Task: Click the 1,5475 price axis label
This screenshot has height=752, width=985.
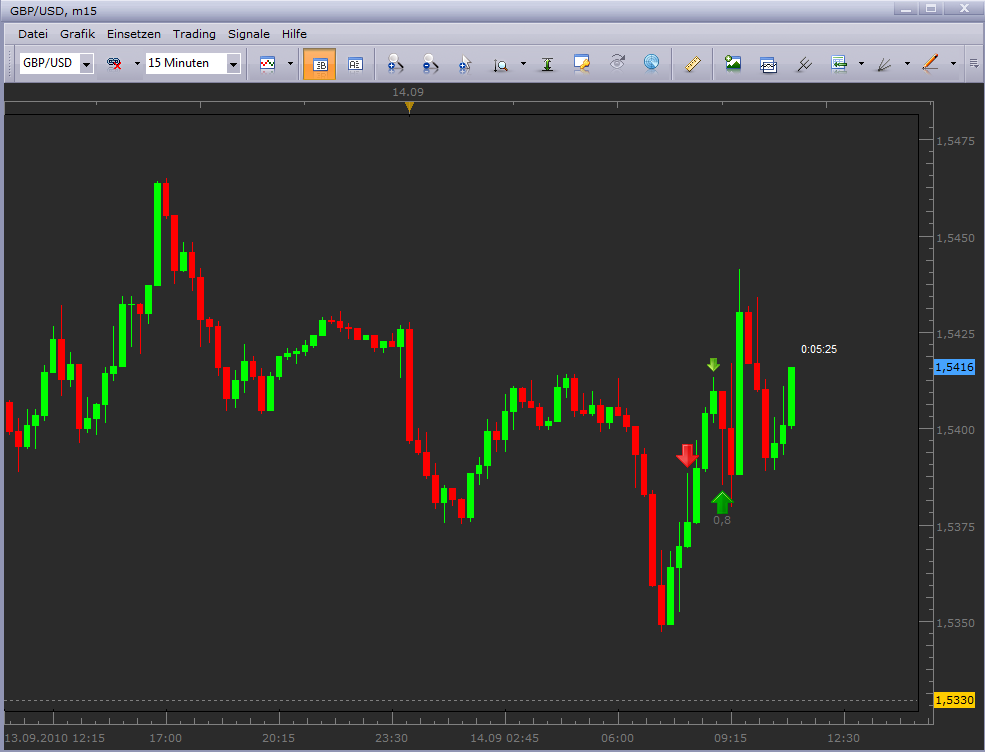Action: [x=955, y=141]
